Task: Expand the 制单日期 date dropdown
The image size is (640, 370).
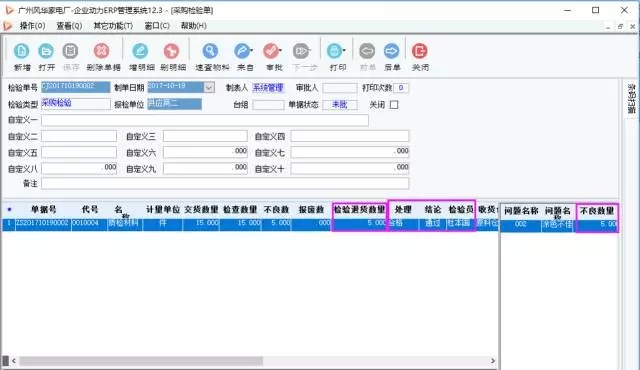Action: coord(209,87)
